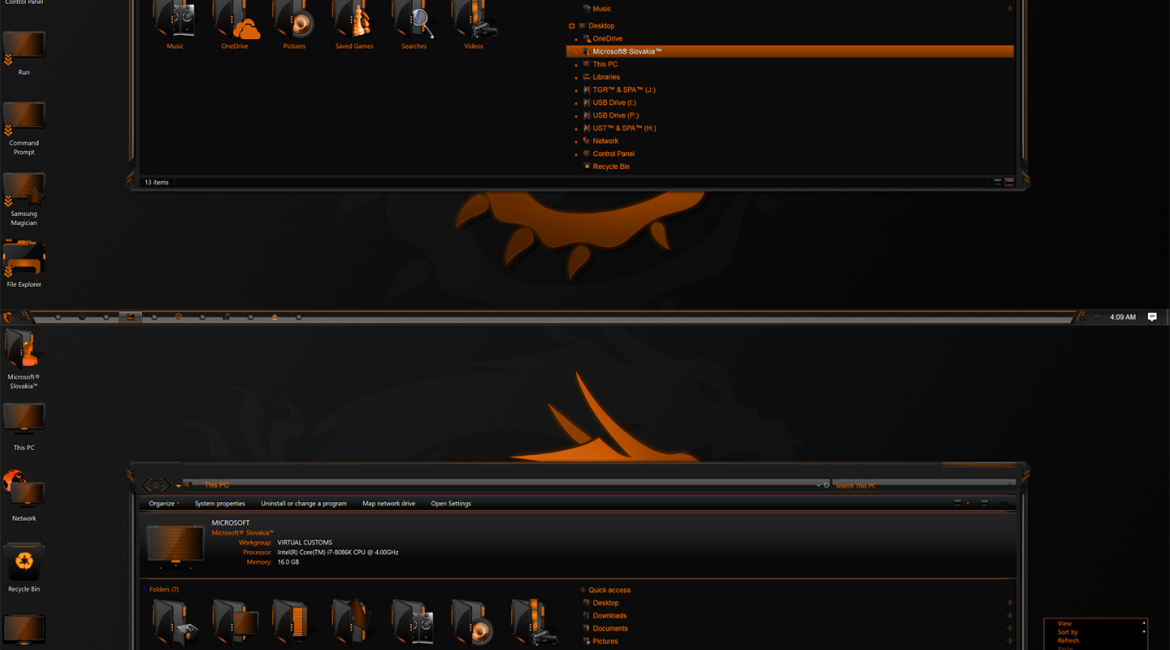Collapse the Folders (7) group
Image resolution: width=1170 pixels, height=650 pixels.
tap(164, 590)
